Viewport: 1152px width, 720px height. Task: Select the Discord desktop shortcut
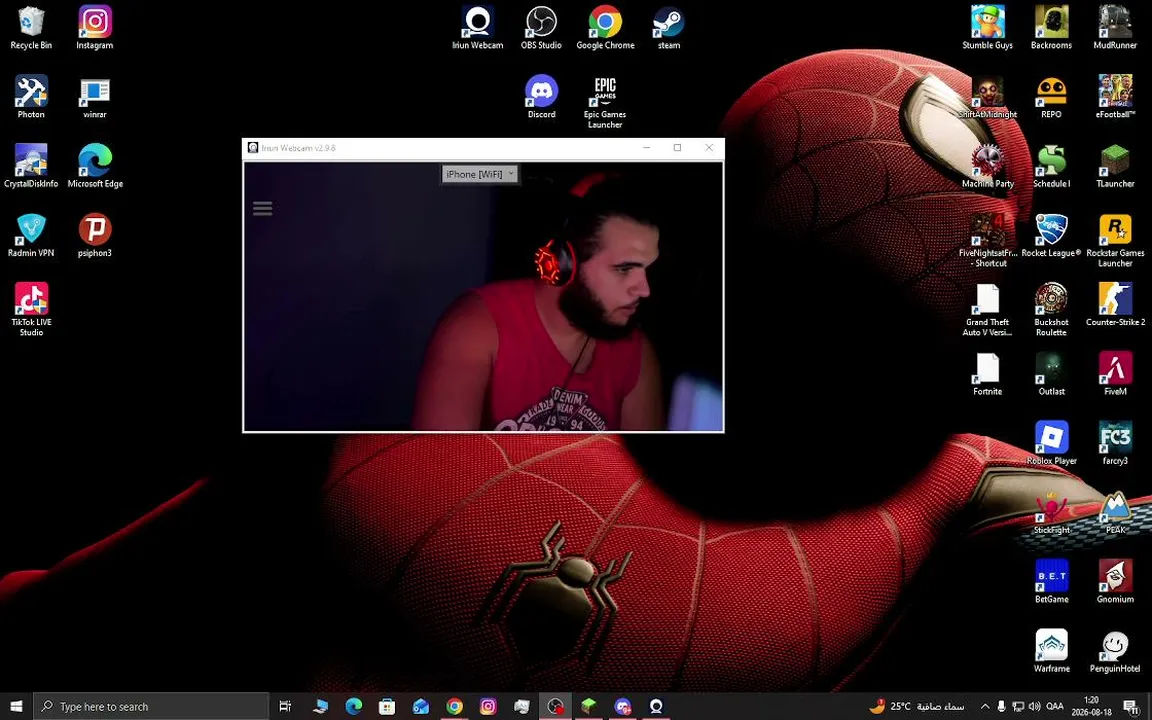pos(541,97)
